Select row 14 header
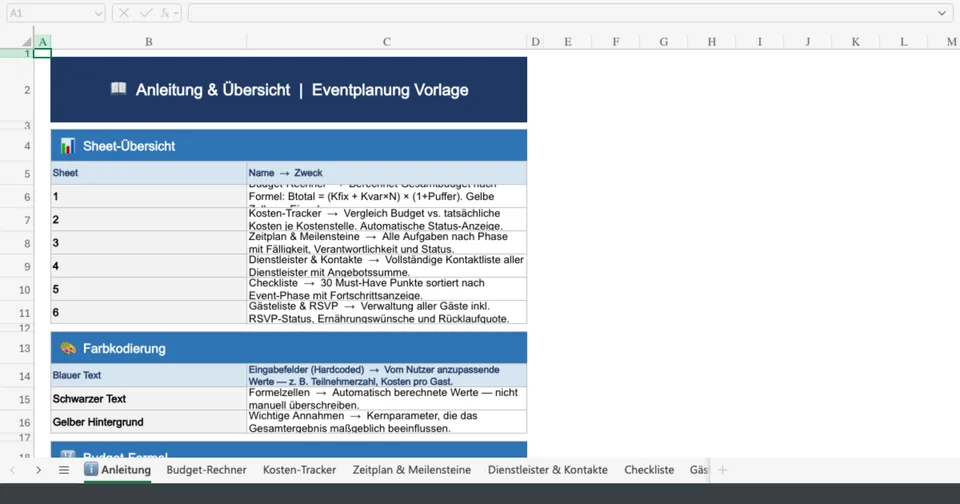Screen dimensions: 960x504 [17, 375]
